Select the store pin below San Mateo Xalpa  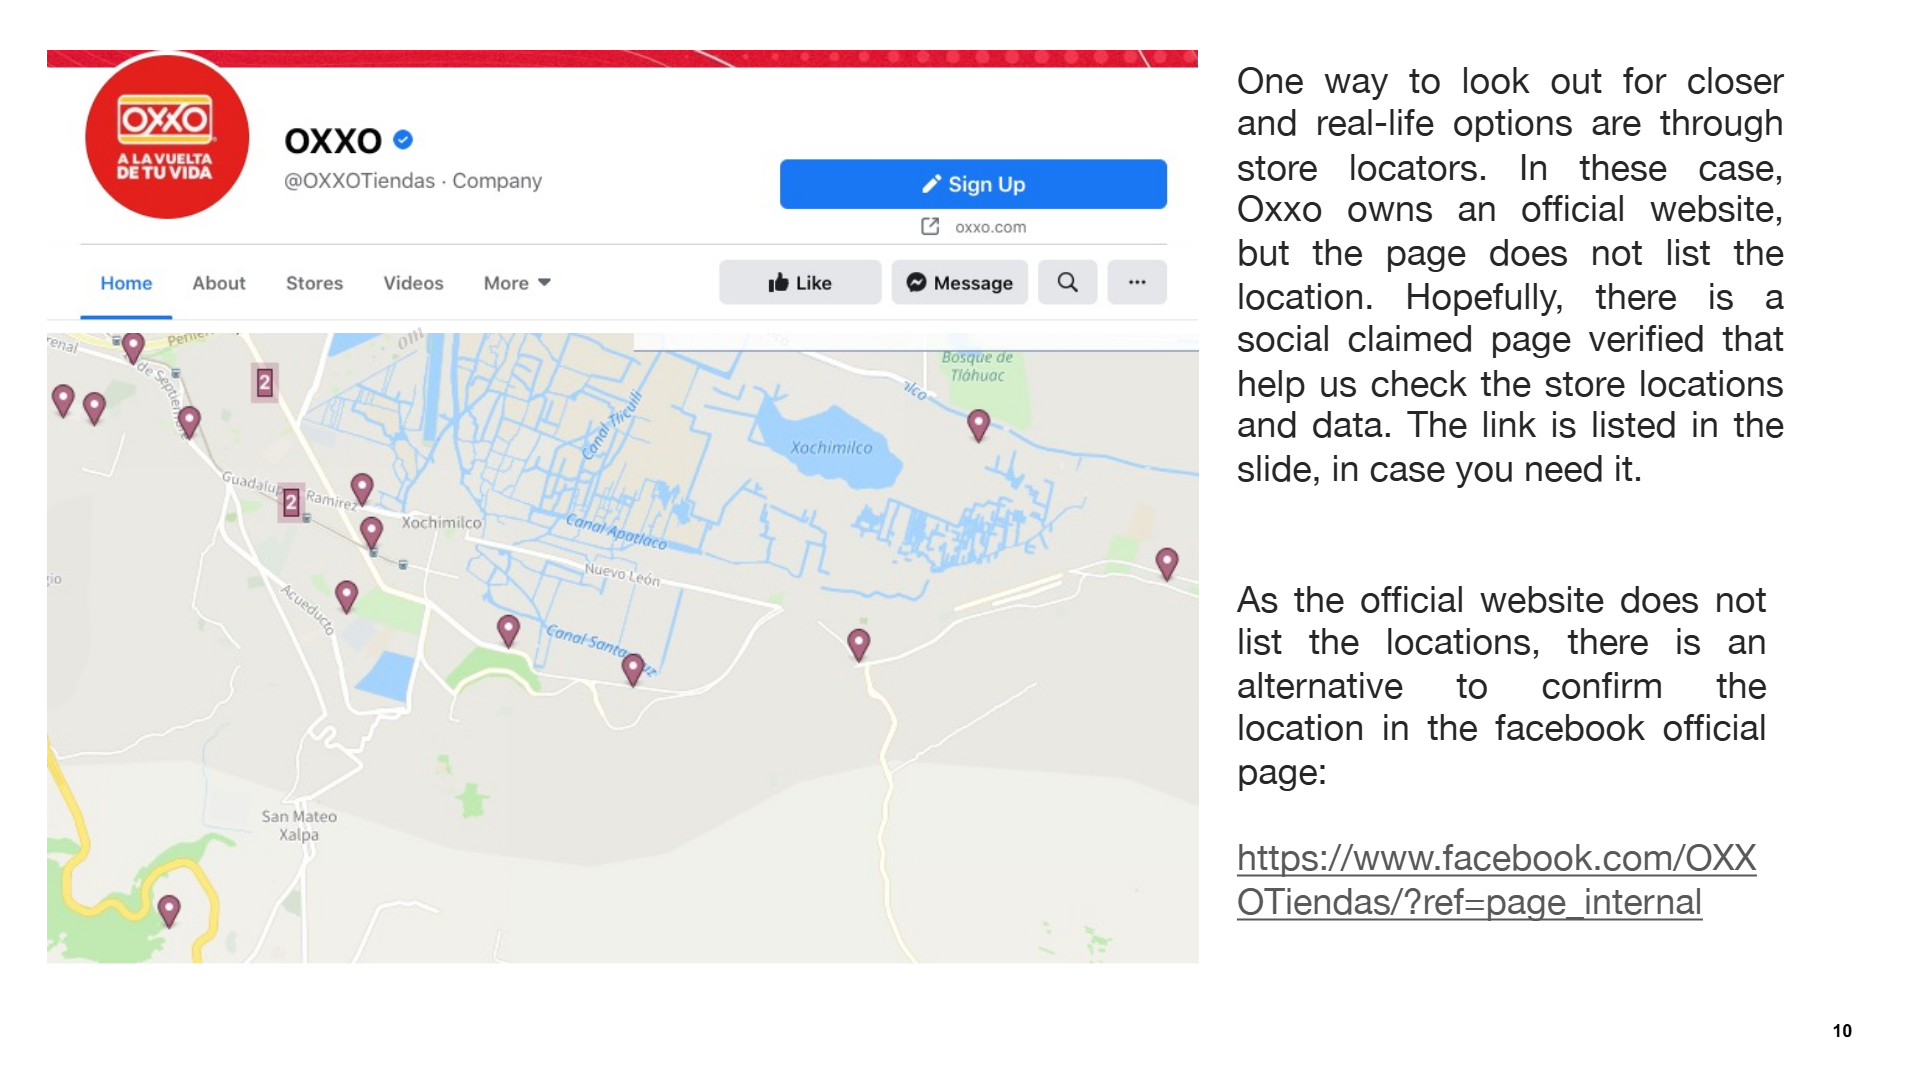click(169, 910)
